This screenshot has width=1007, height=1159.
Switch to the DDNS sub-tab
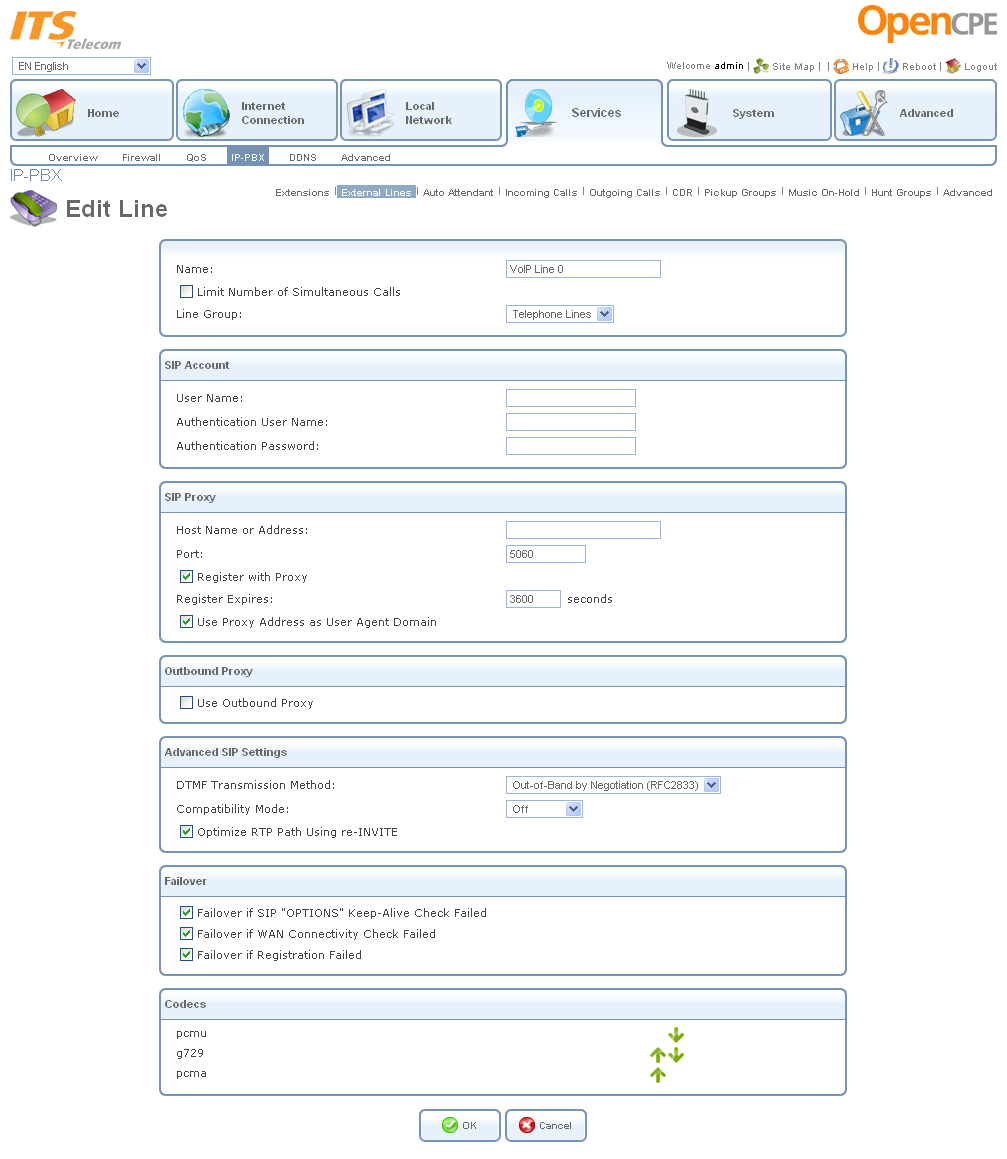tap(302, 157)
